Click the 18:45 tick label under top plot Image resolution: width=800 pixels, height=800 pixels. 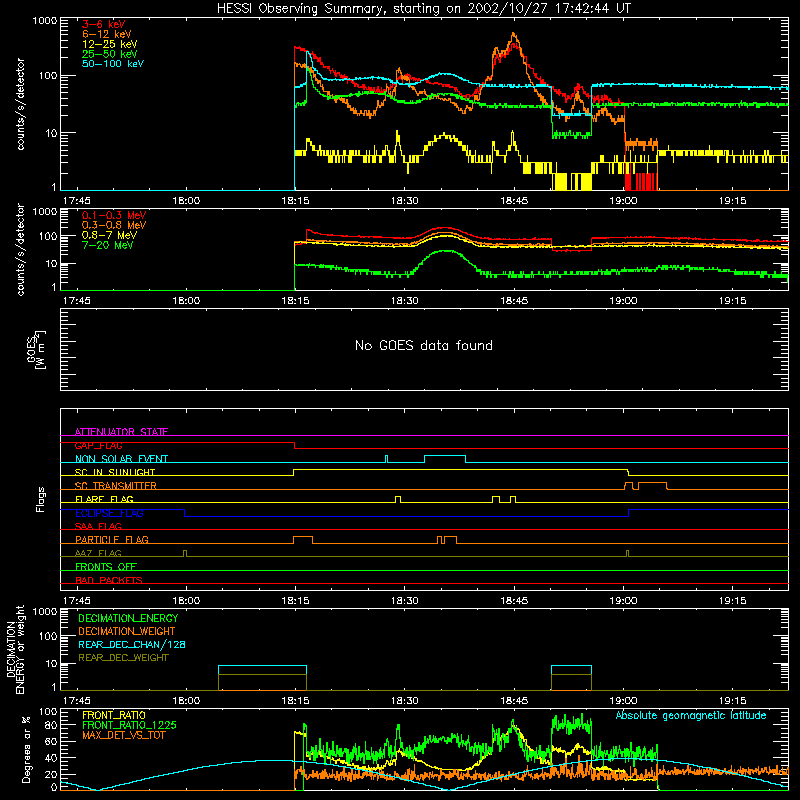point(514,201)
